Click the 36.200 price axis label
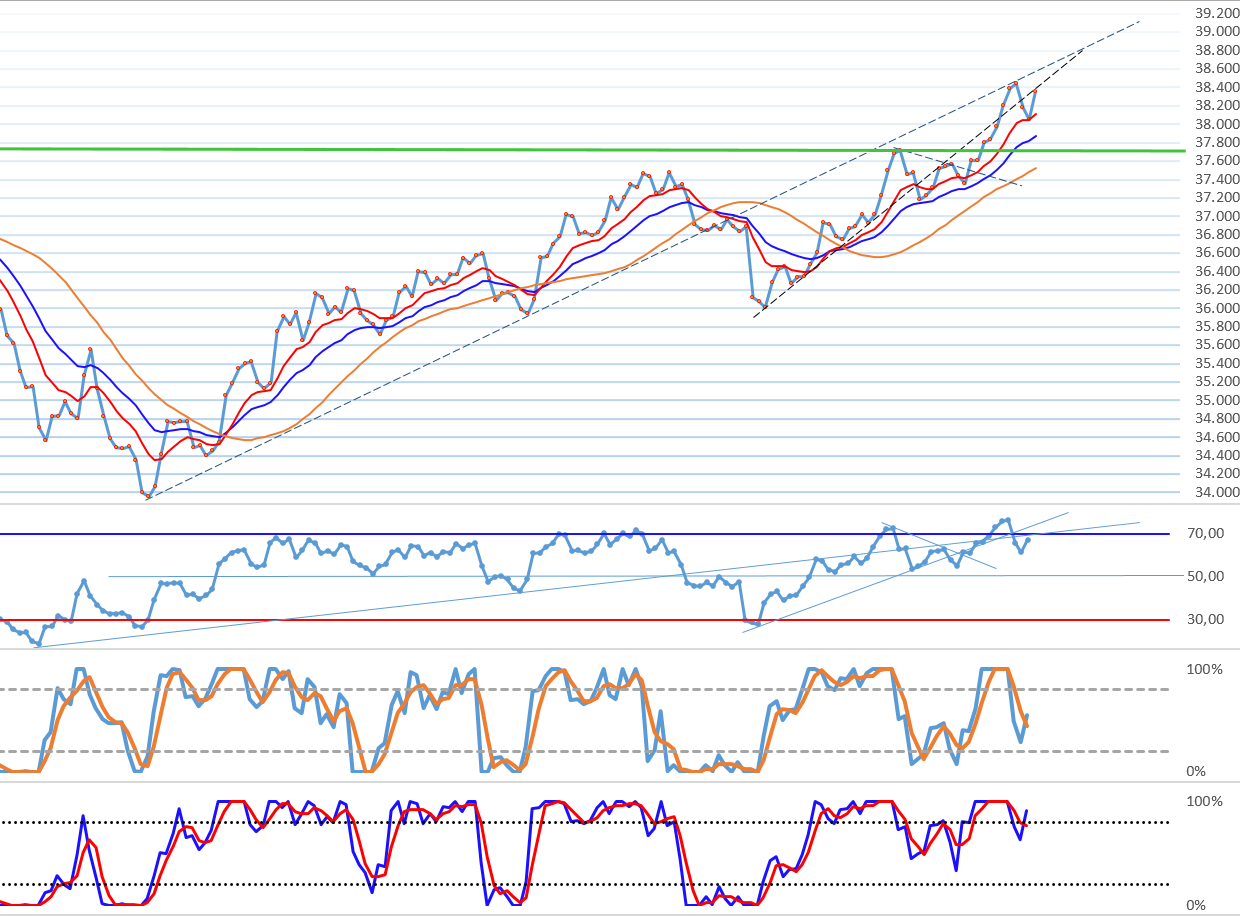The width and height of the screenshot is (1240, 916). [1218, 290]
